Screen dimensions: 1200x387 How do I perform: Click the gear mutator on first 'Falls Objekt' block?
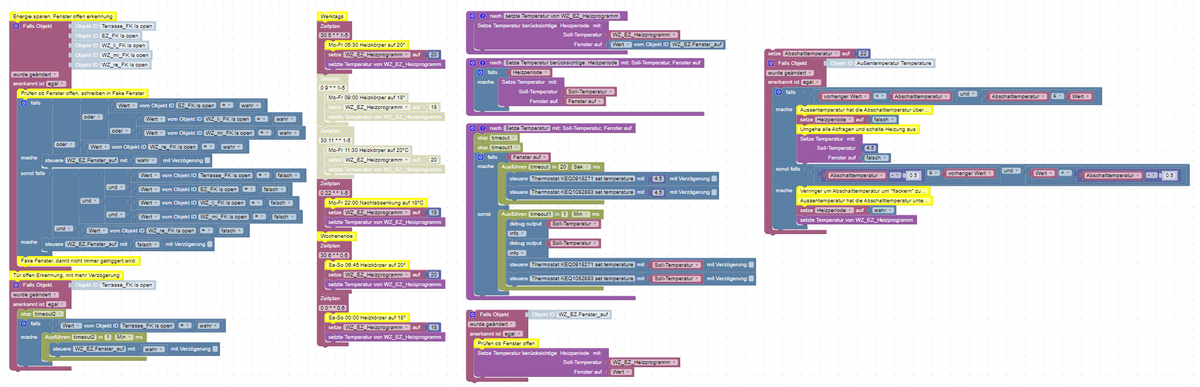(x=16, y=26)
